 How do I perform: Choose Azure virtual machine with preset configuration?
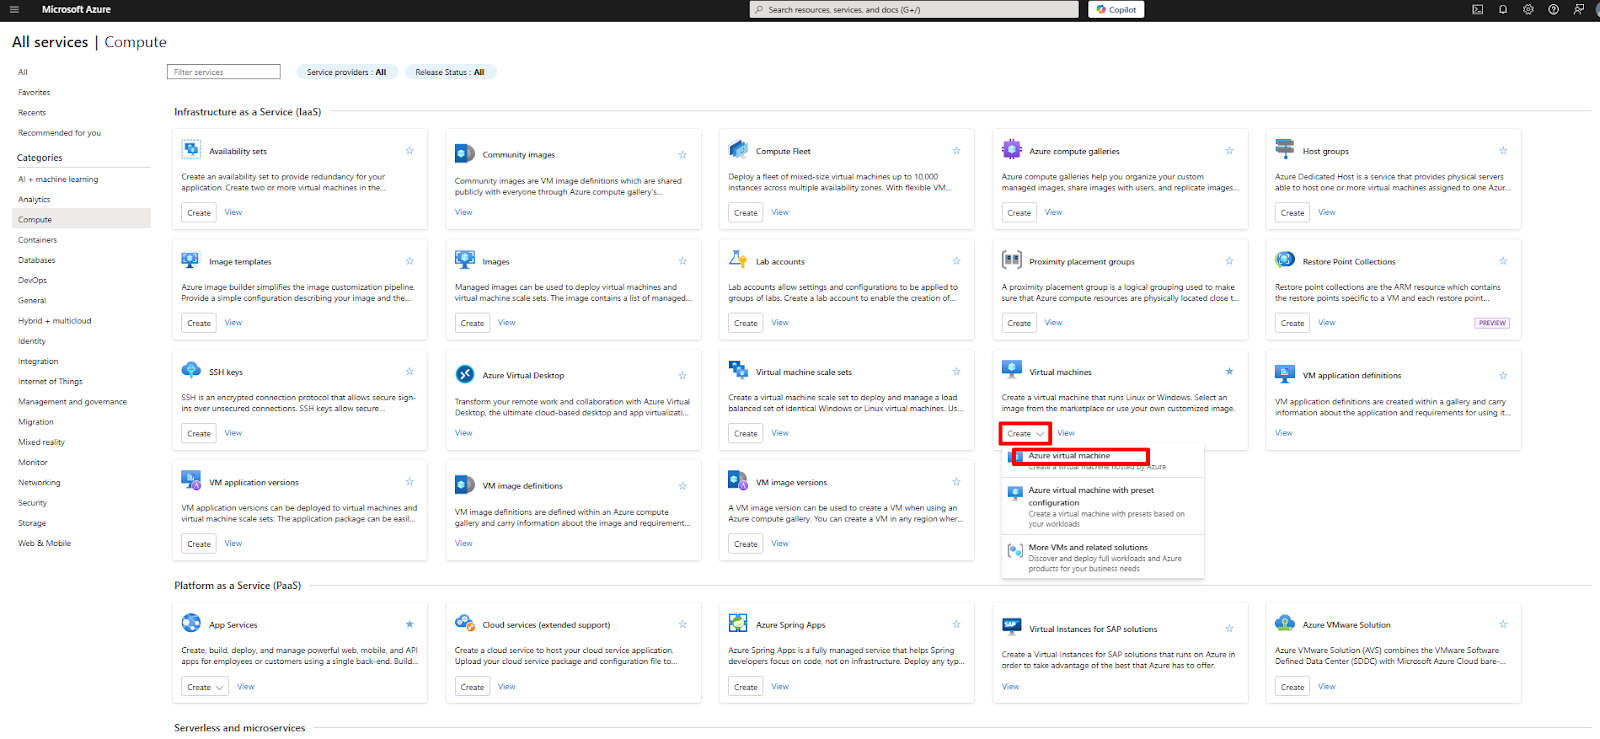coord(1102,506)
